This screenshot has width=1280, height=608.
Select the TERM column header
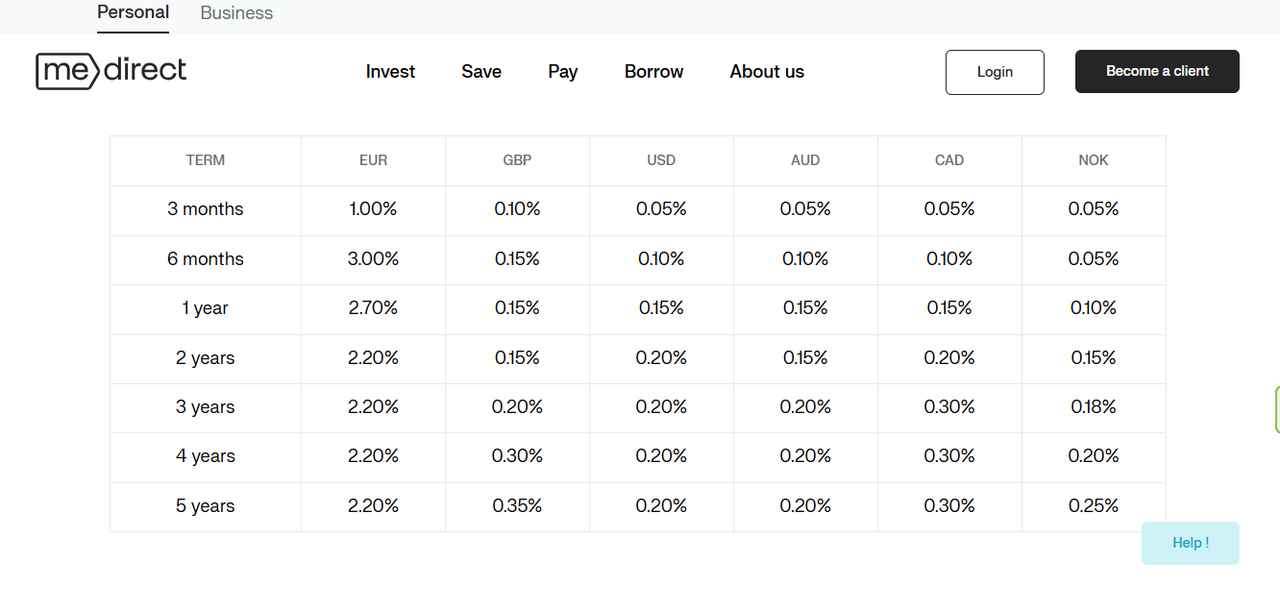point(205,160)
